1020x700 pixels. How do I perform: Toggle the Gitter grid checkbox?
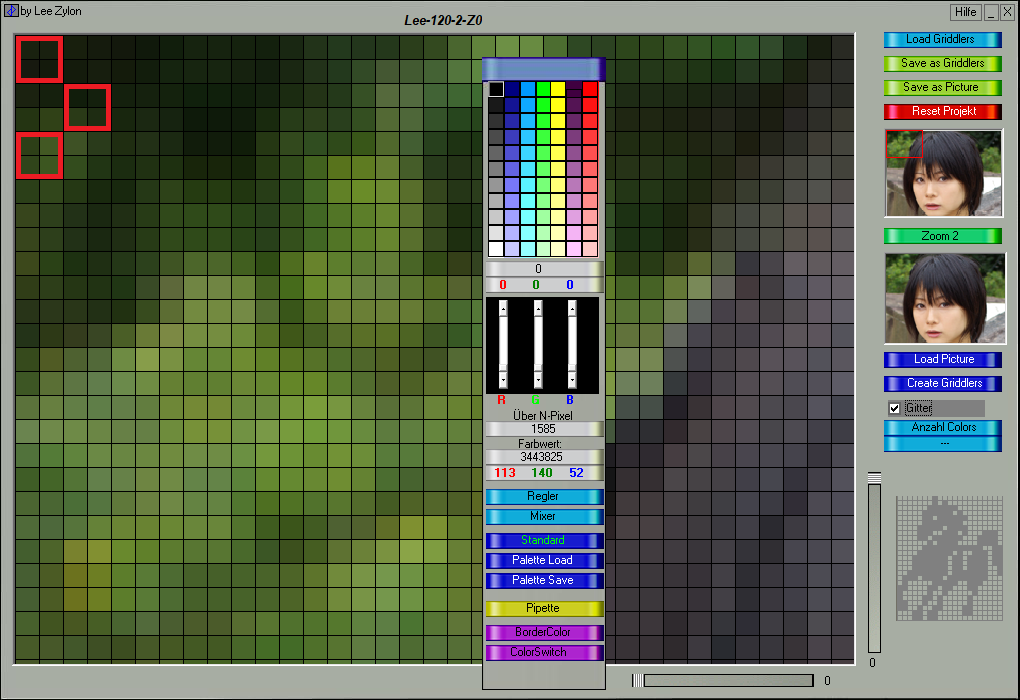click(895, 408)
